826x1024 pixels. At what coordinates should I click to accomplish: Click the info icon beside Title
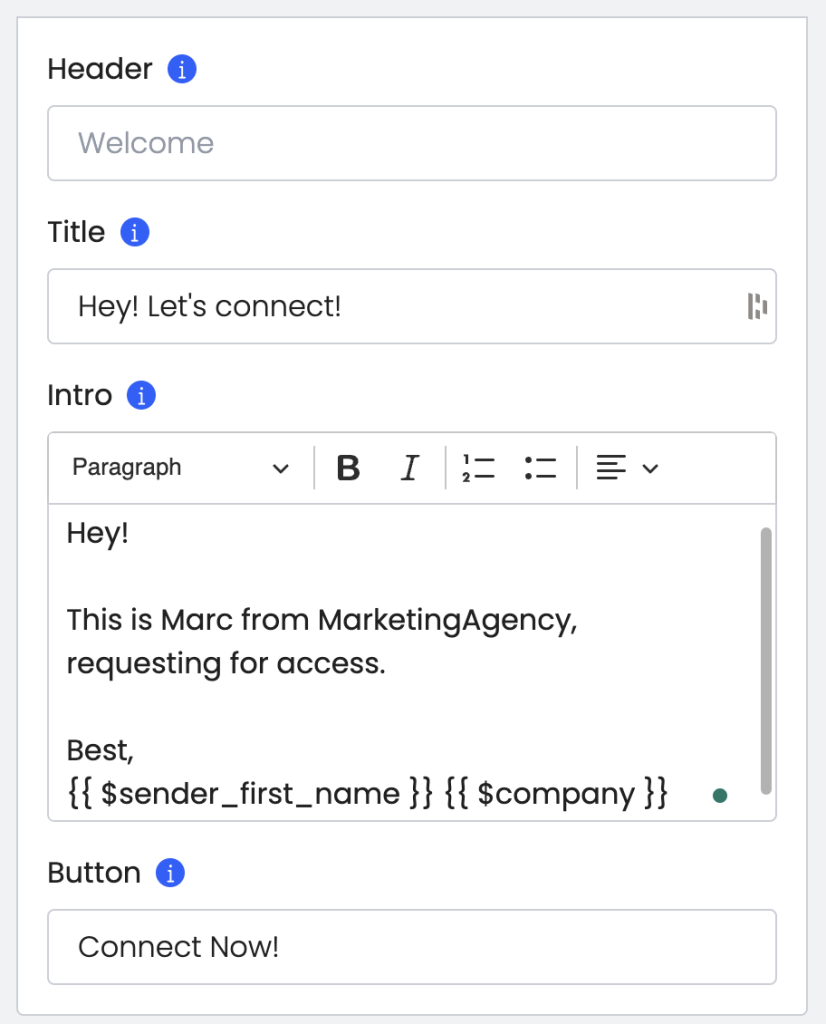[x=135, y=233]
